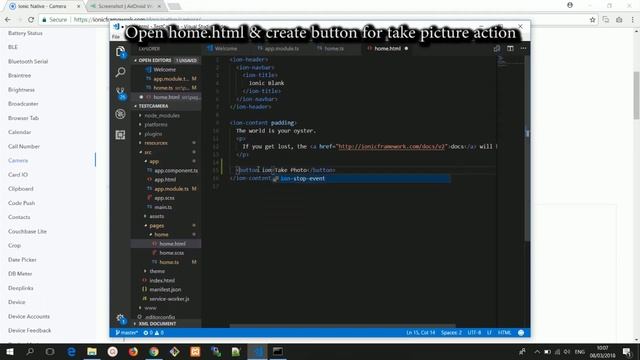Open home.scss in the file tree
The width and height of the screenshot is (640, 360).
point(171,253)
